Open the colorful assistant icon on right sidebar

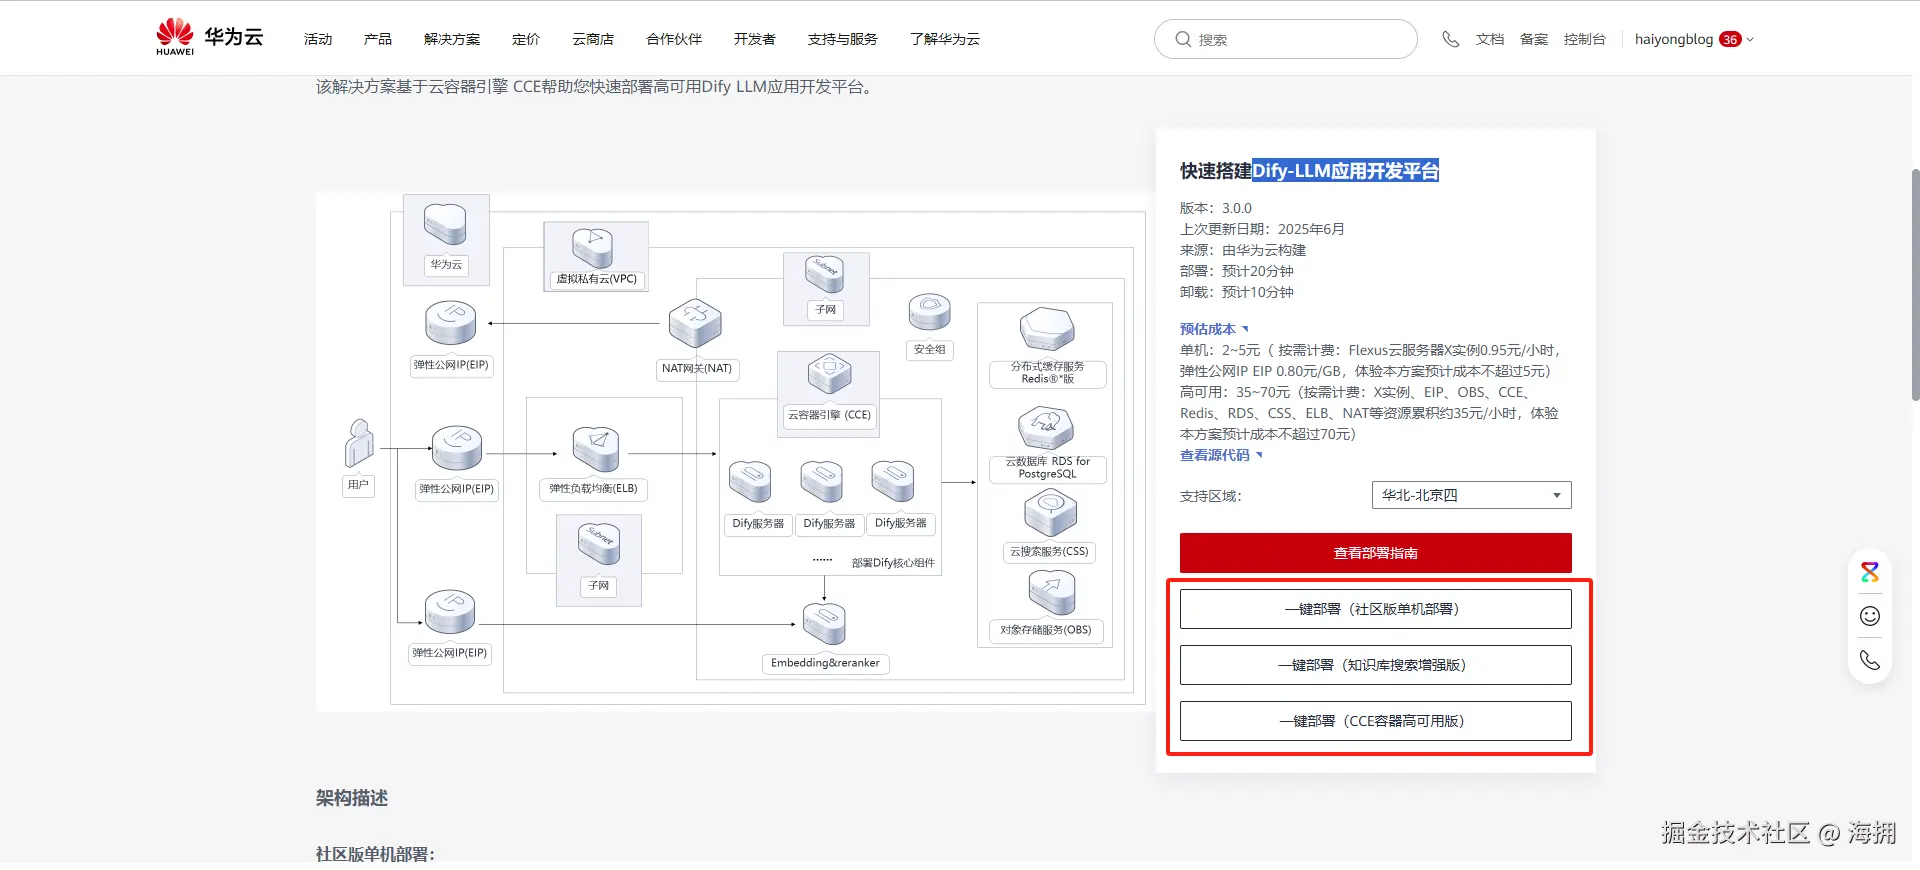click(x=1869, y=572)
